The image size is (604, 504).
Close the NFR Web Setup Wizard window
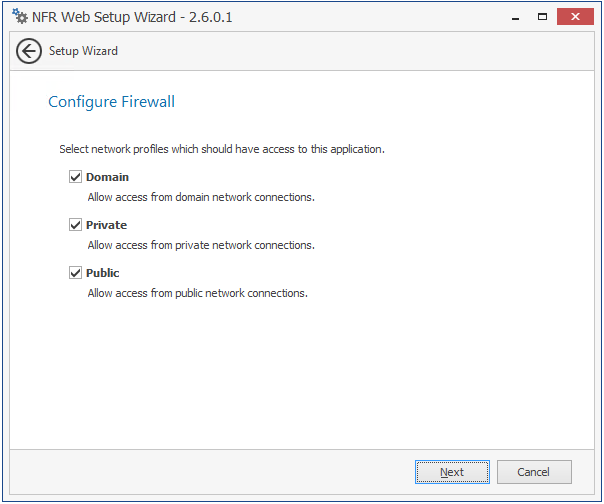point(575,17)
